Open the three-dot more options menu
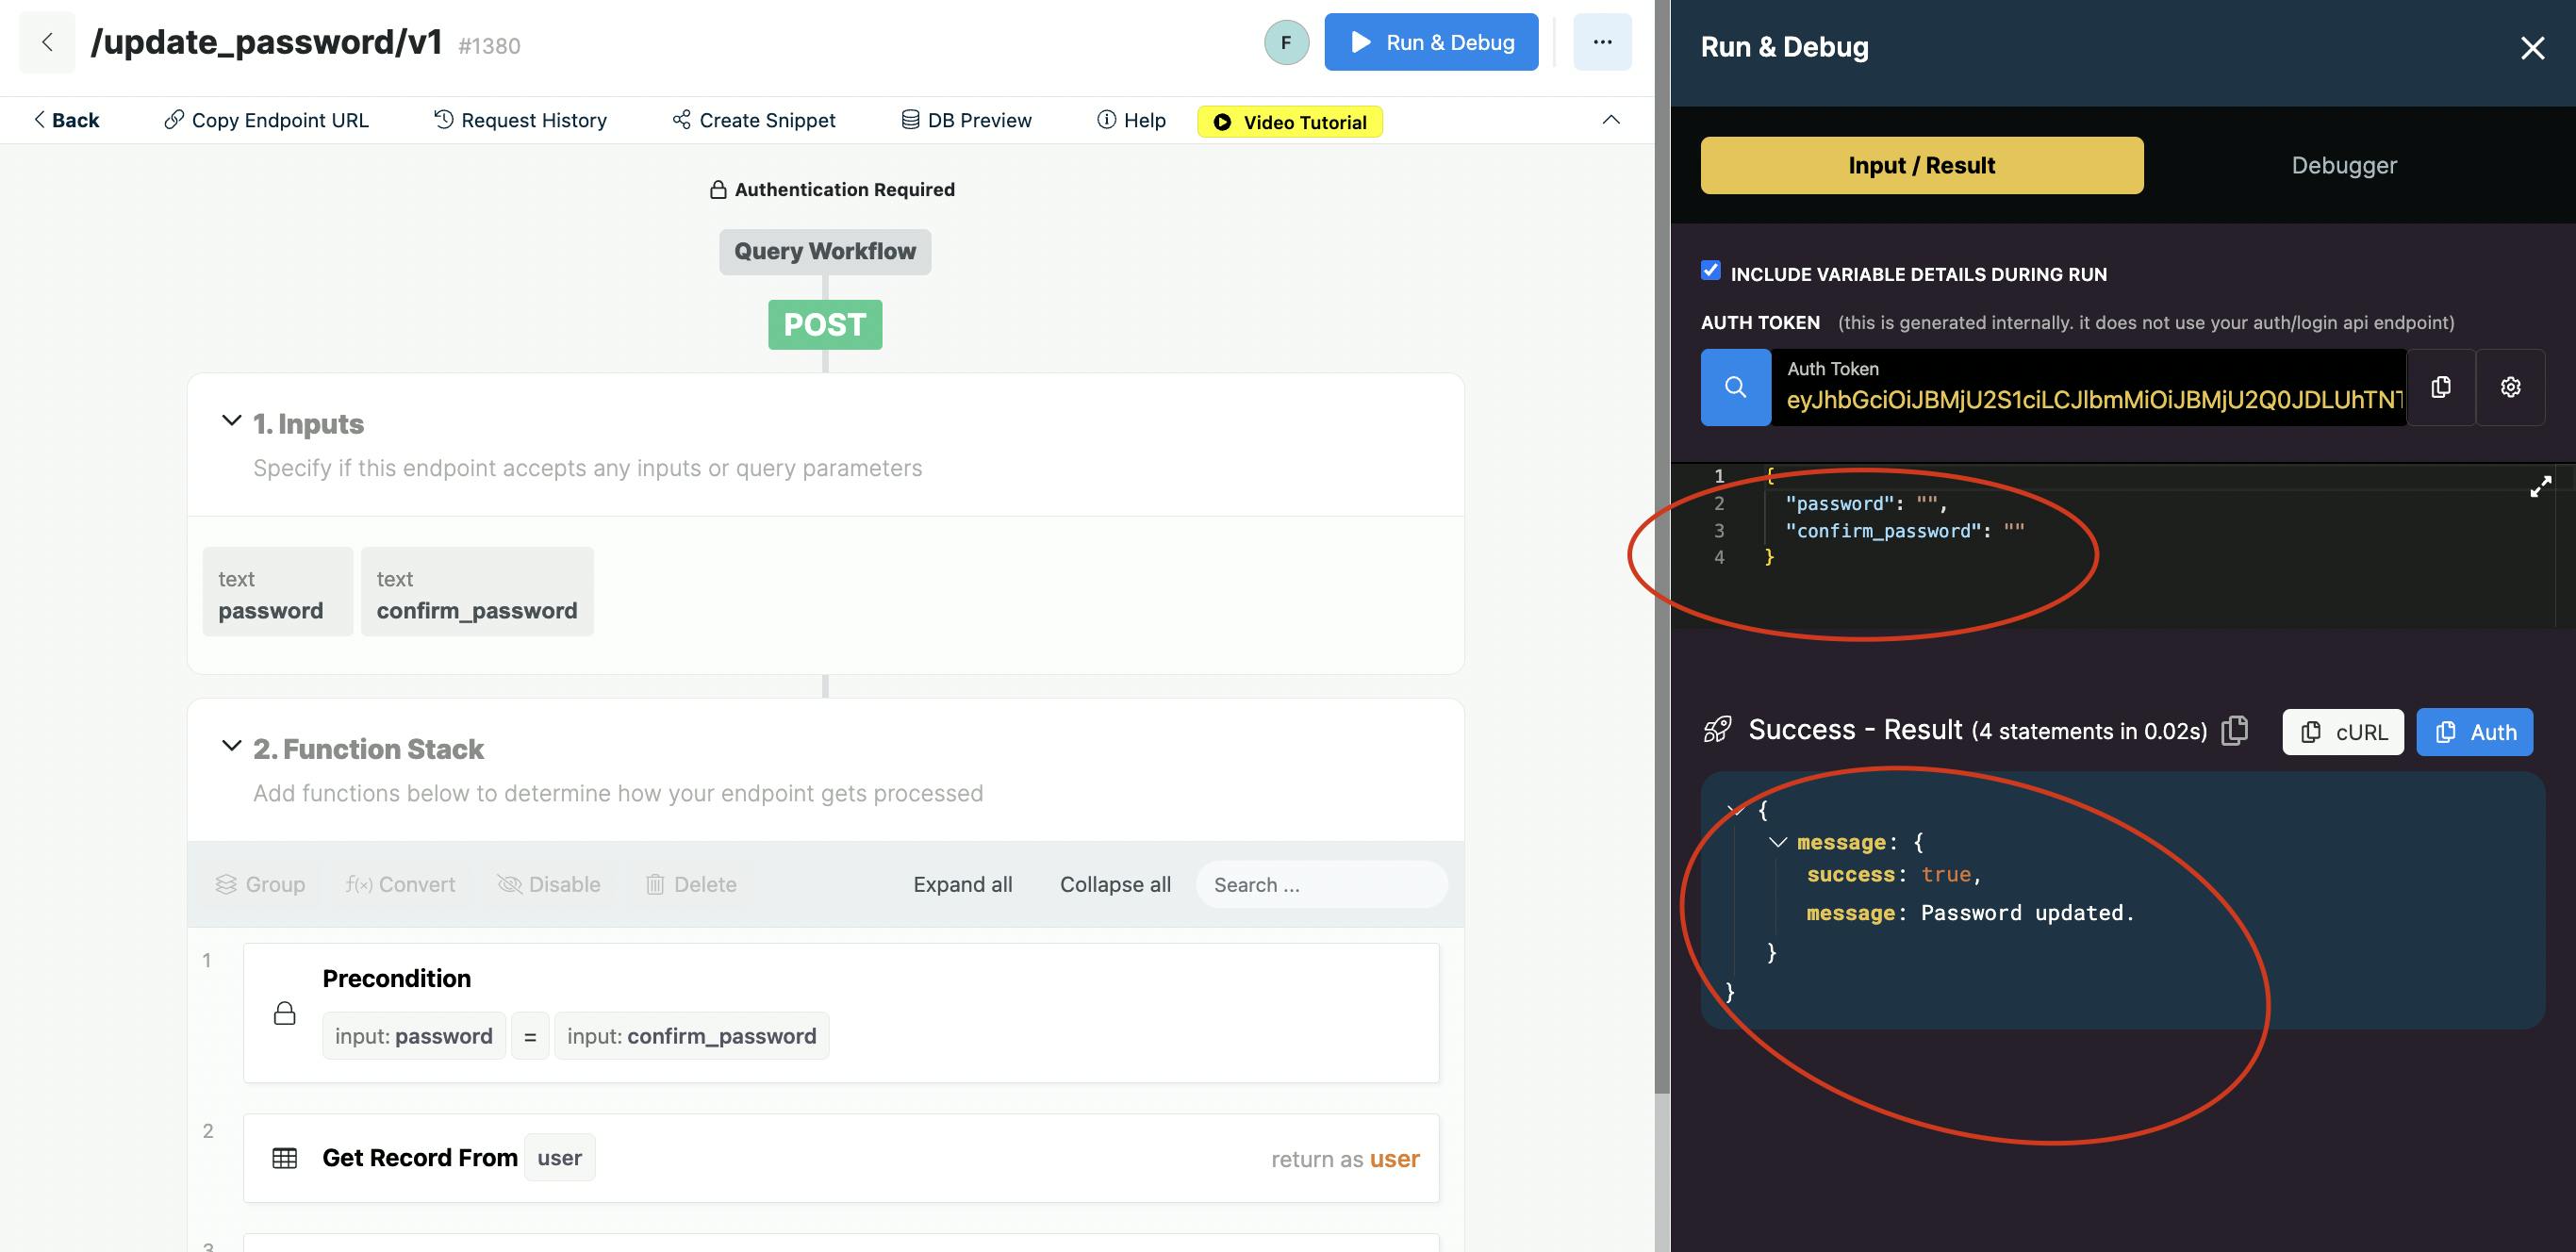 pos(1602,42)
